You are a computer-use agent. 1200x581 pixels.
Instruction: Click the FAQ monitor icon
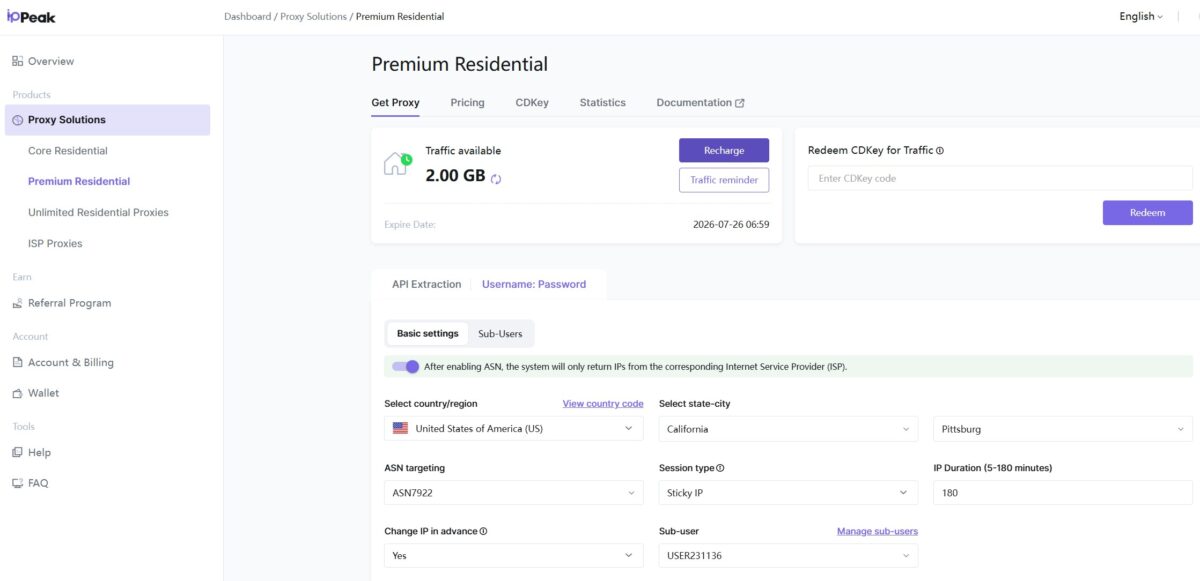click(x=17, y=483)
